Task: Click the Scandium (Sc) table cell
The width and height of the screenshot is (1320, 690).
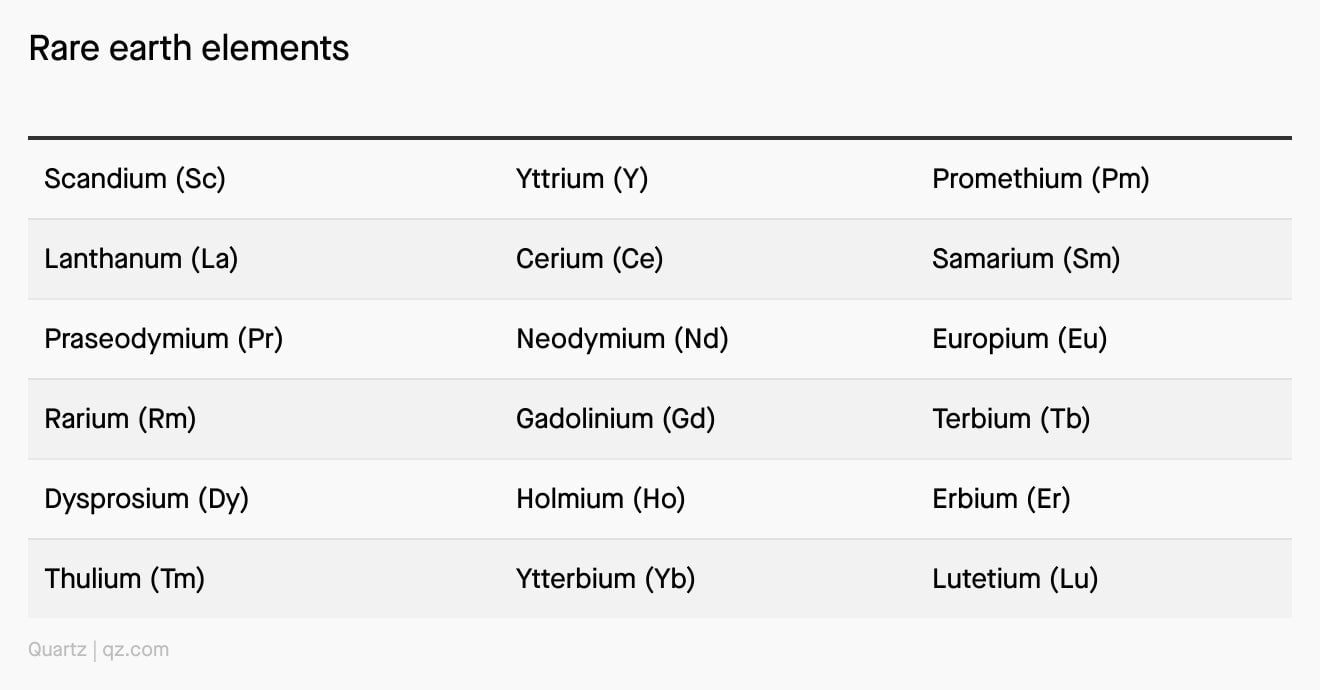Action: pos(135,179)
